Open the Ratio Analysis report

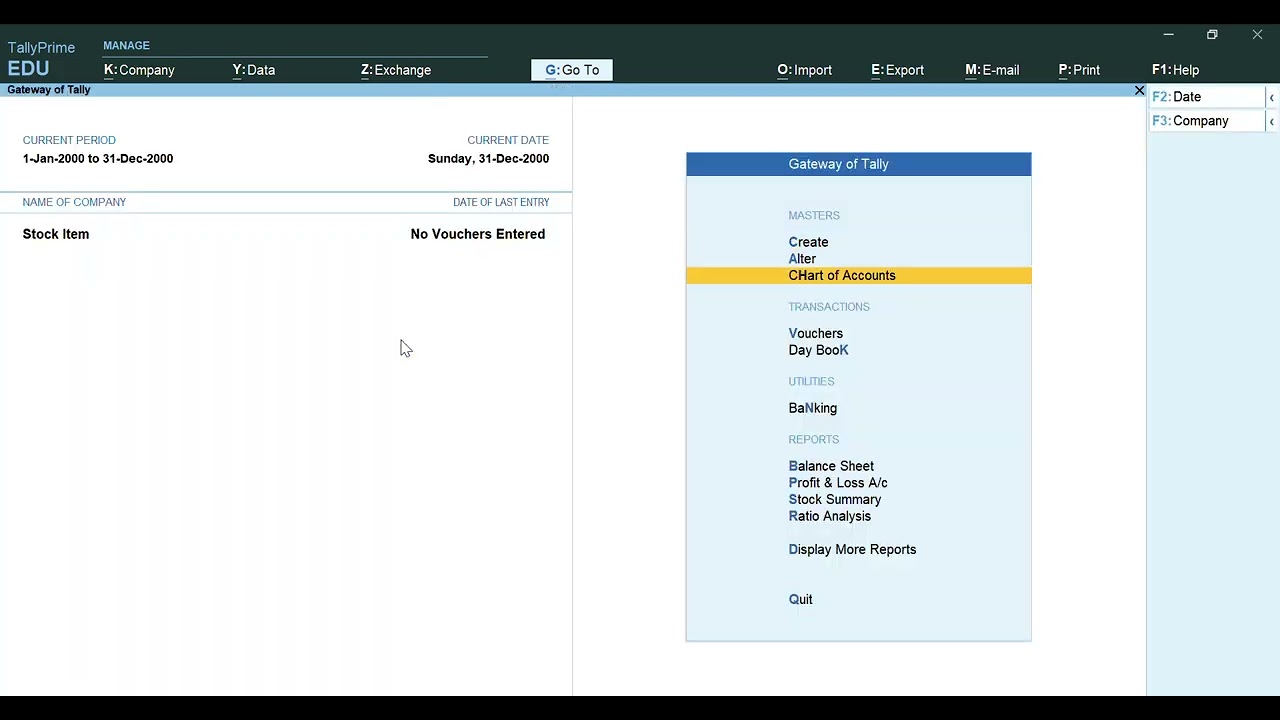click(x=830, y=517)
